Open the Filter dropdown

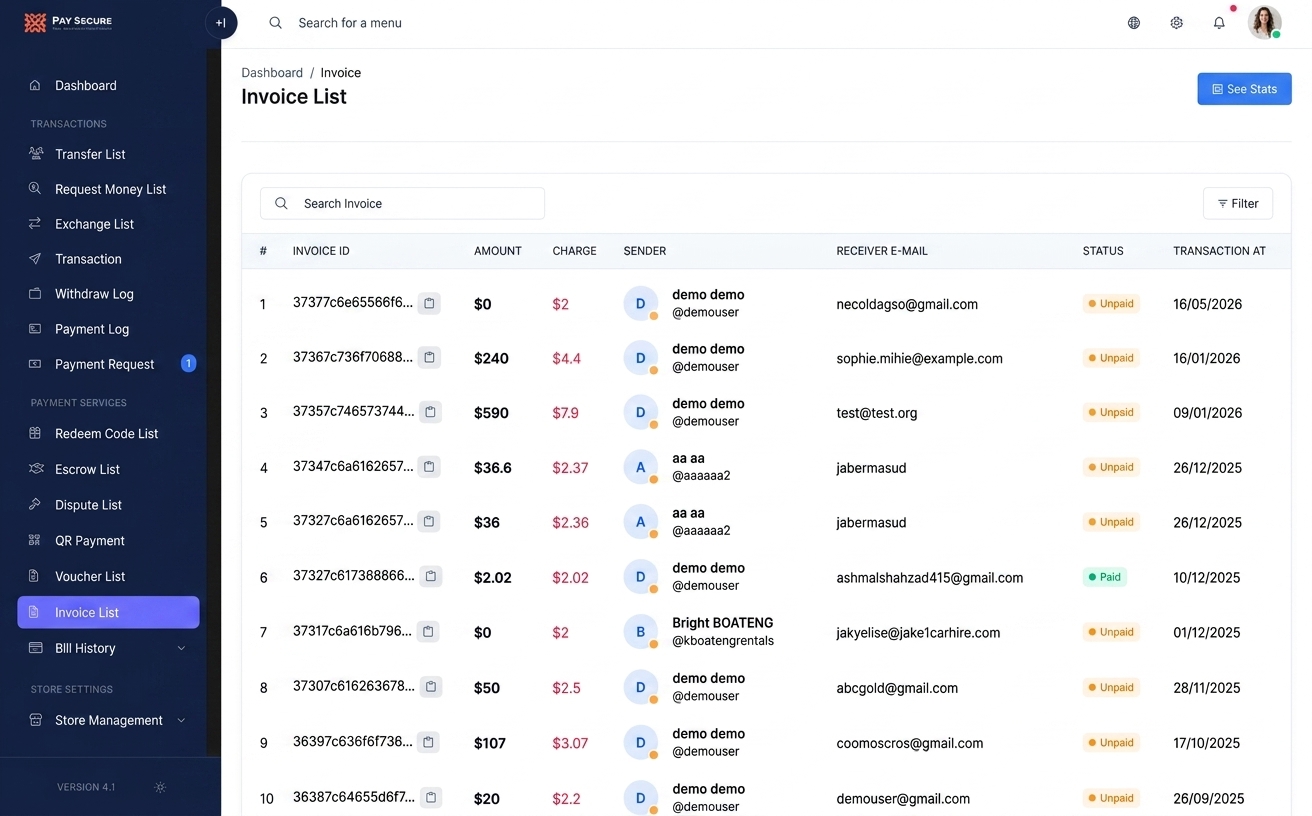point(1238,203)
